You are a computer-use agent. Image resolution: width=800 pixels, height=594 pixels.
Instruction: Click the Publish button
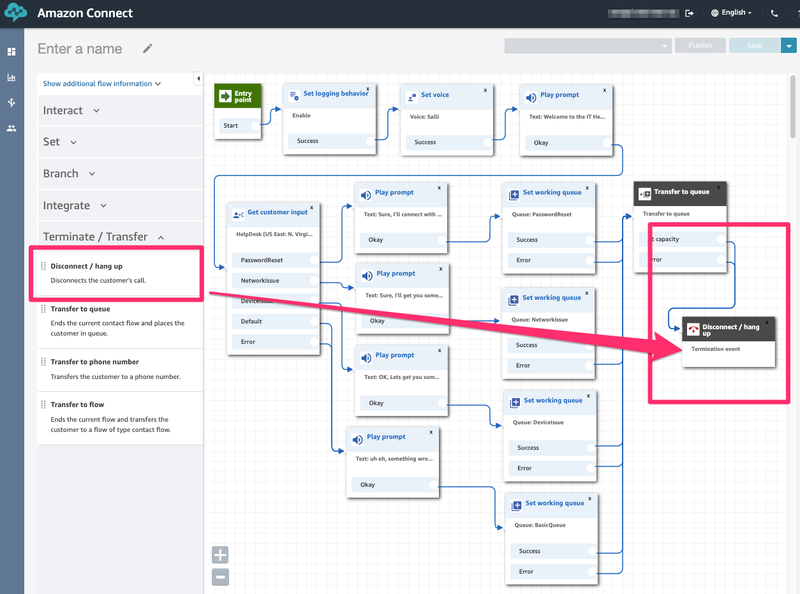[x=700, y=45]
